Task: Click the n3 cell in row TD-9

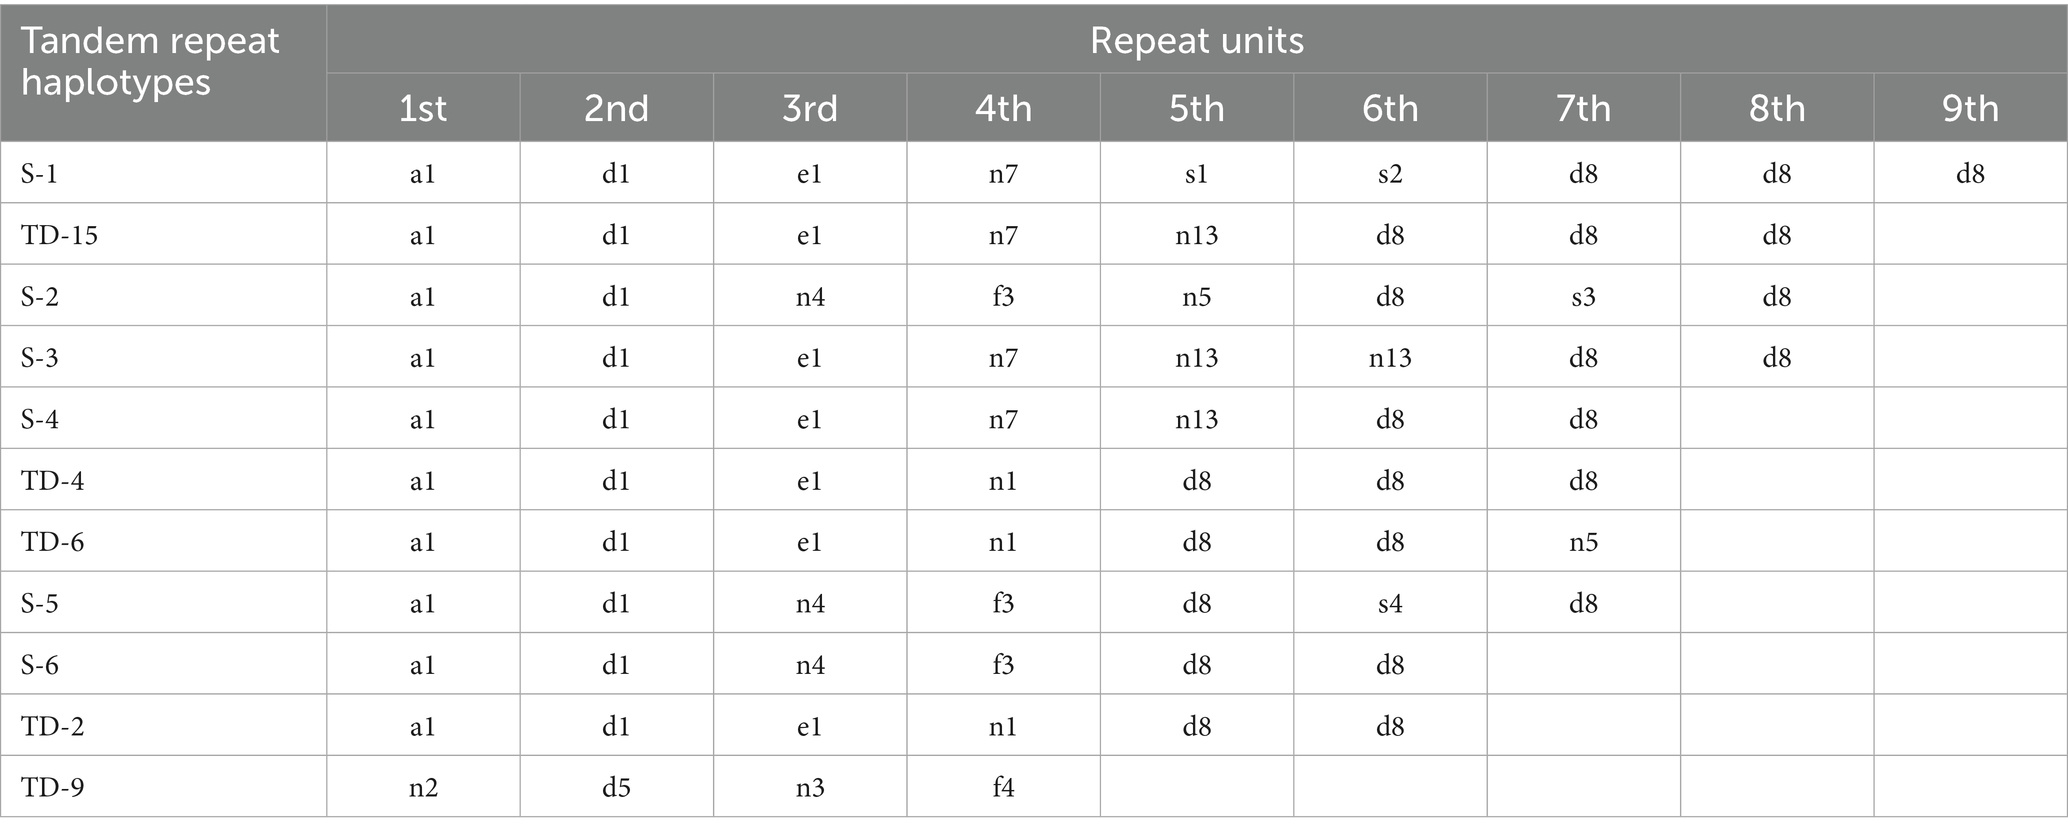Action: pos(809,788)
